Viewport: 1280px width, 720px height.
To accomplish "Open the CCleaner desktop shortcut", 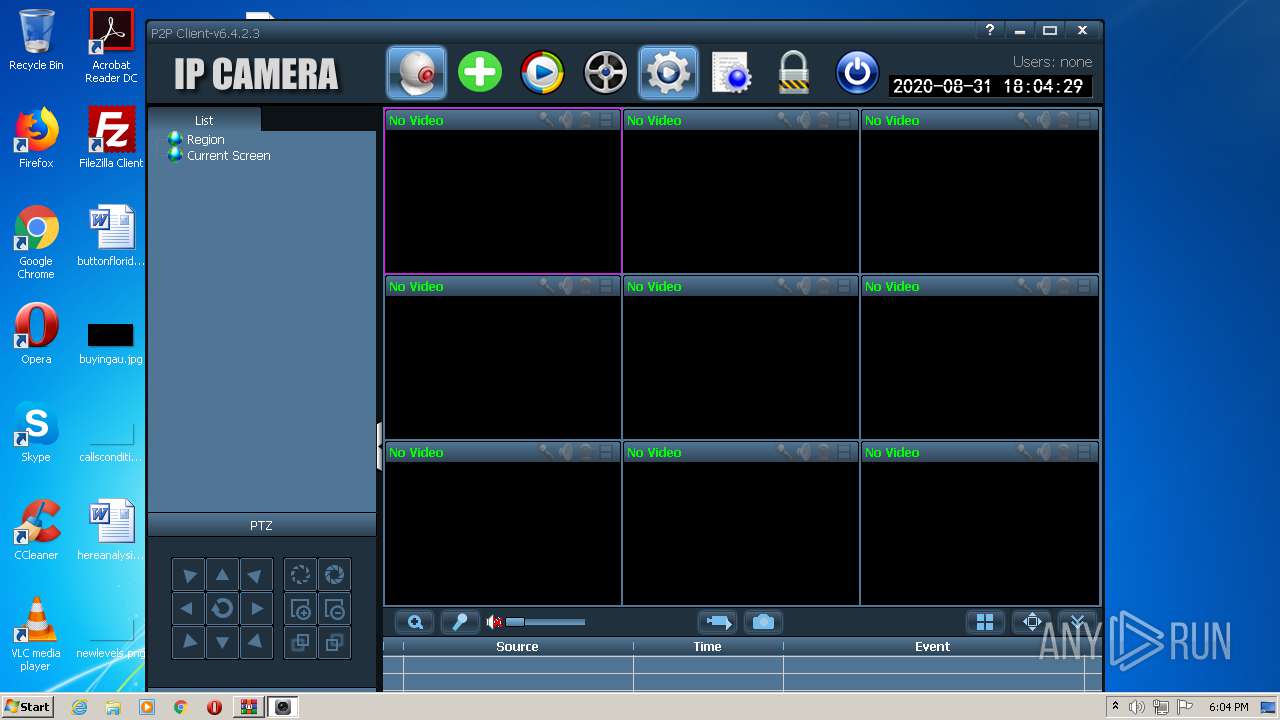I will click(36, 529).
